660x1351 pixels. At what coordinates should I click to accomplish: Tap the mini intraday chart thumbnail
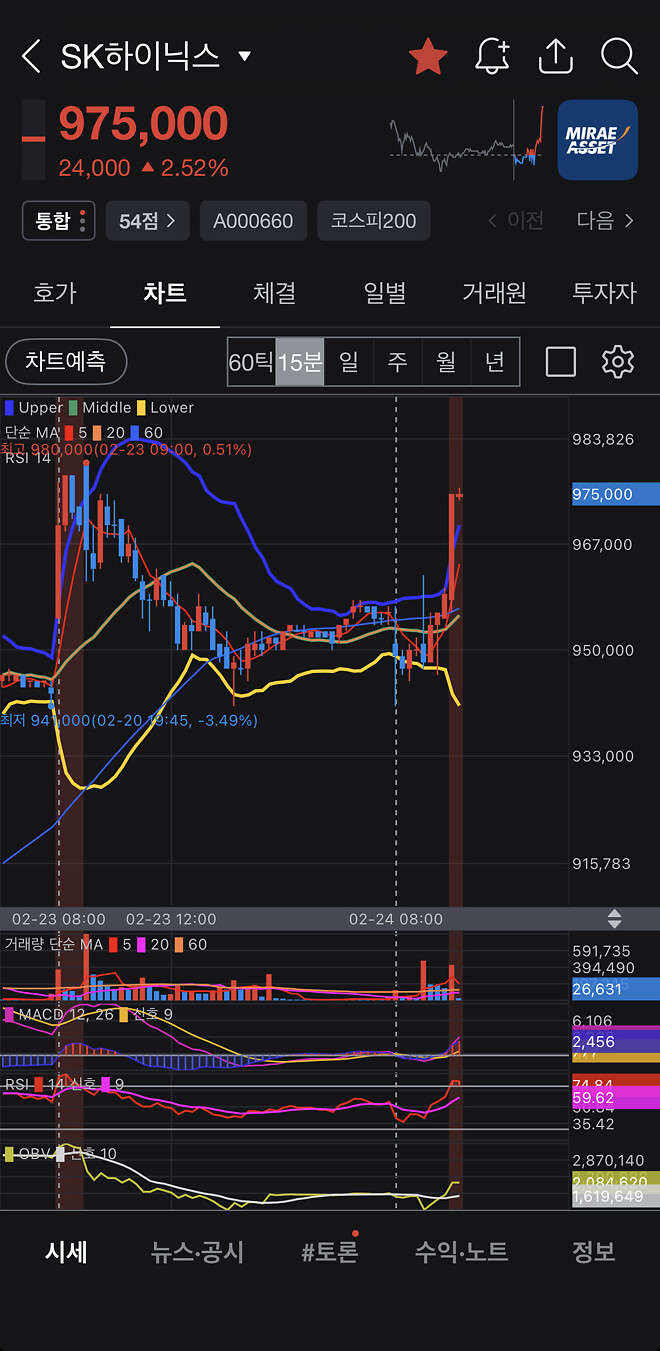pos(466,140)
